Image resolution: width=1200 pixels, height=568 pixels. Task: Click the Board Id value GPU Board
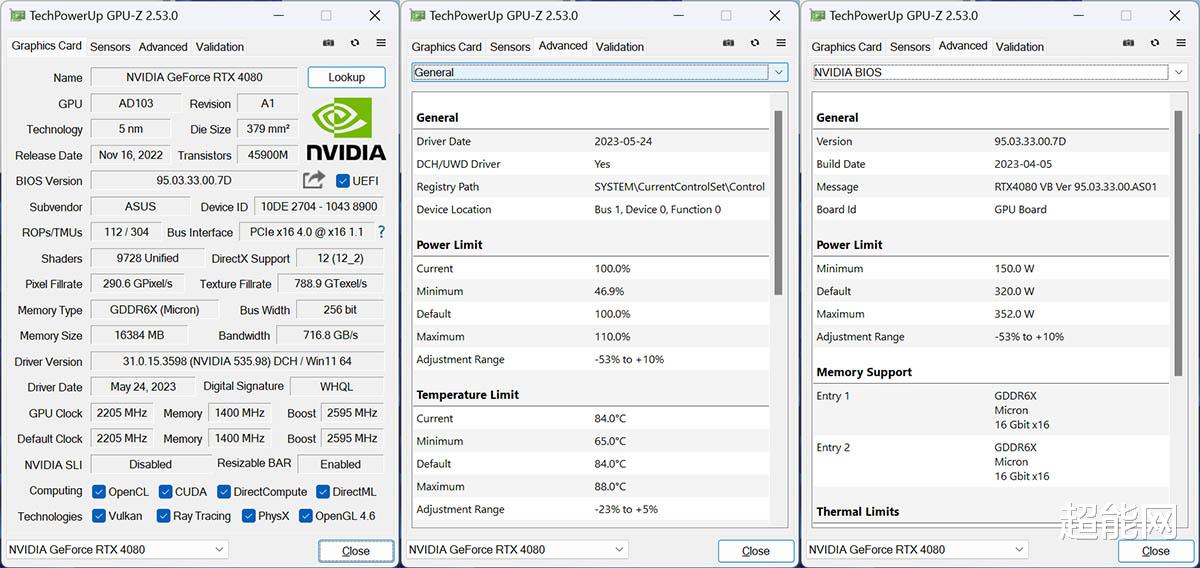pos(1020,210)
